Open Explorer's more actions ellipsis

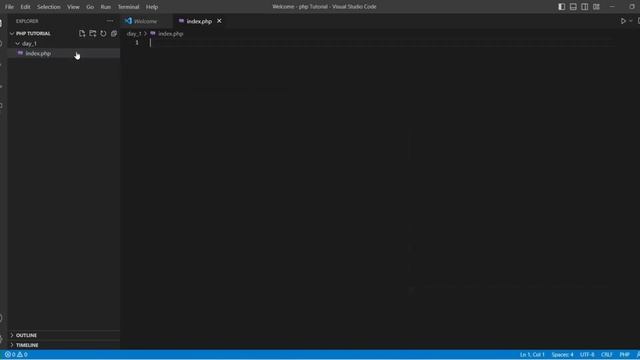click(x=110, y=21)
